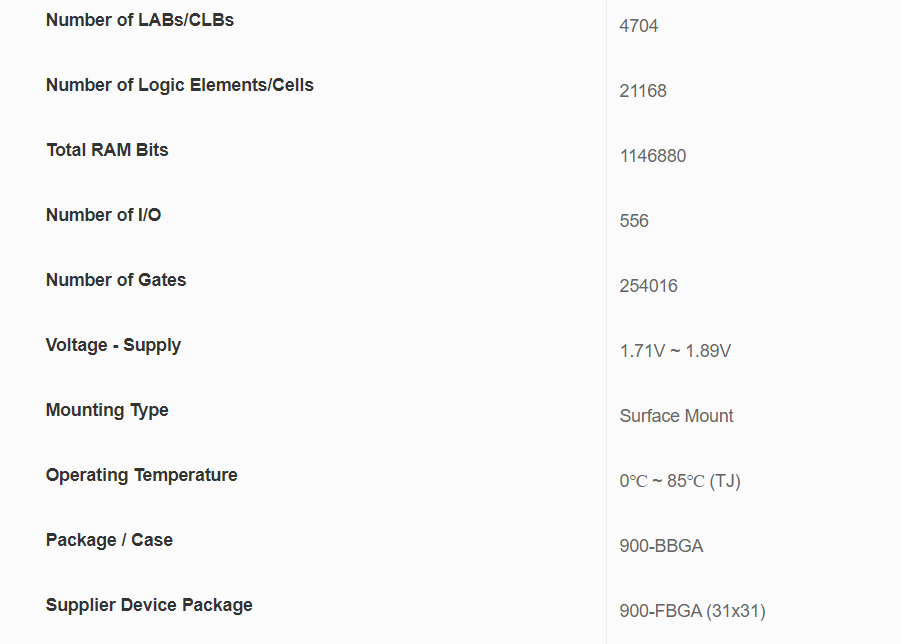Select the 254016 gates value
Image resolution: width=901 pixels, height=644 pixels.
point(649,286)
